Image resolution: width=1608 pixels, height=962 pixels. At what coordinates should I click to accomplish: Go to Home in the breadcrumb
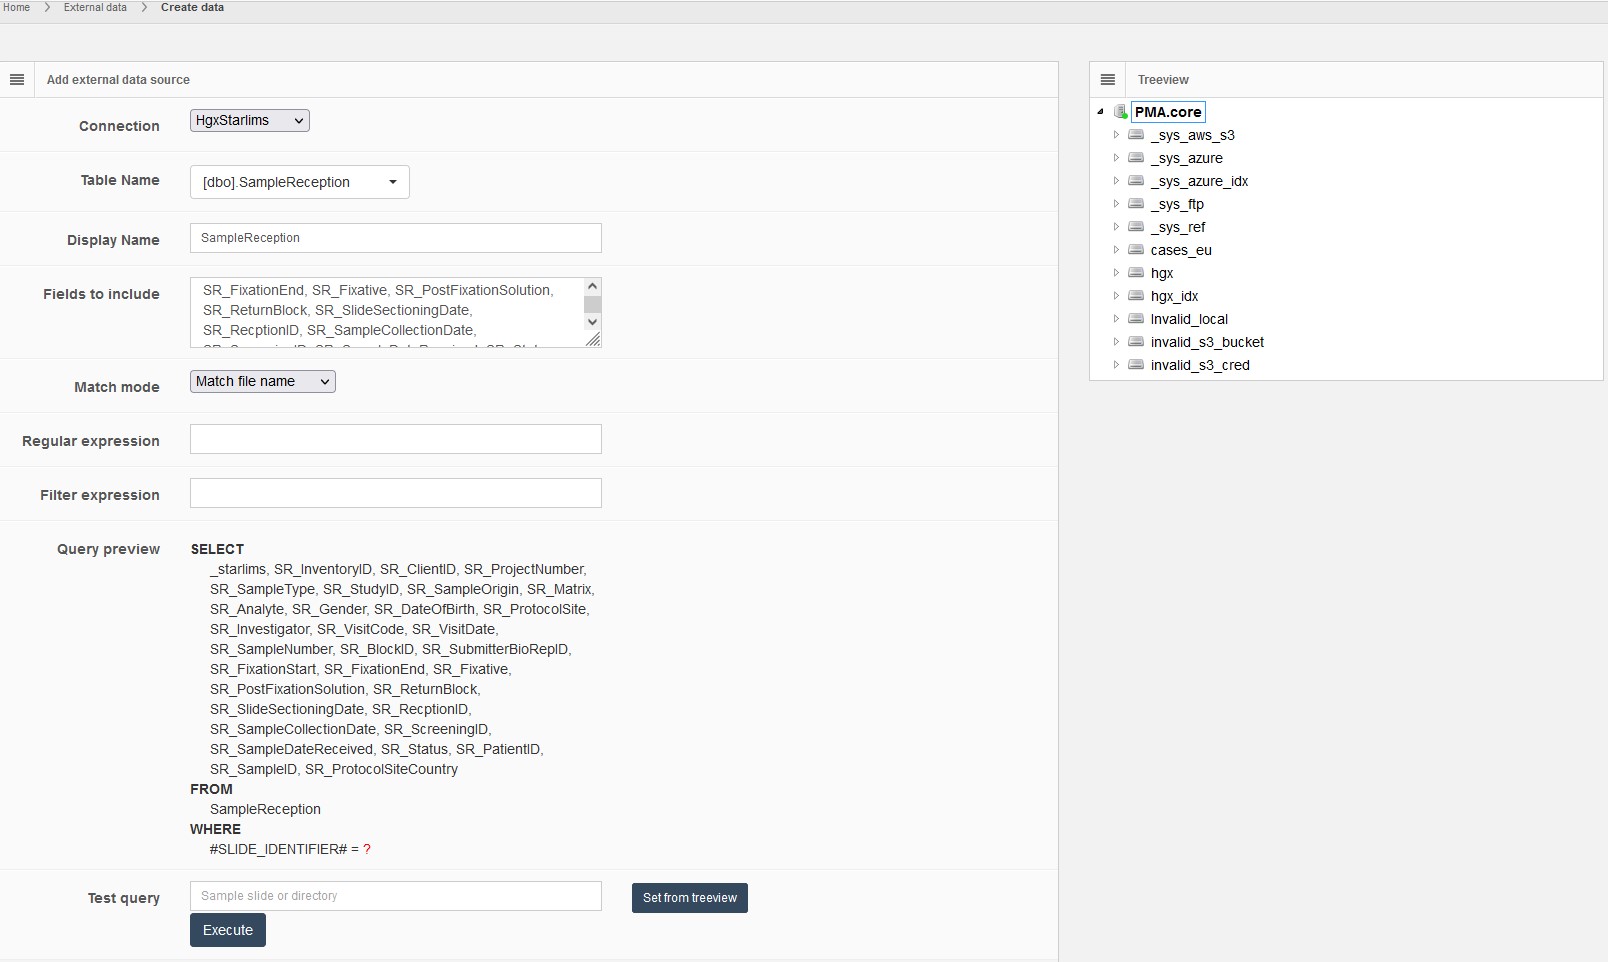[16, 7]
